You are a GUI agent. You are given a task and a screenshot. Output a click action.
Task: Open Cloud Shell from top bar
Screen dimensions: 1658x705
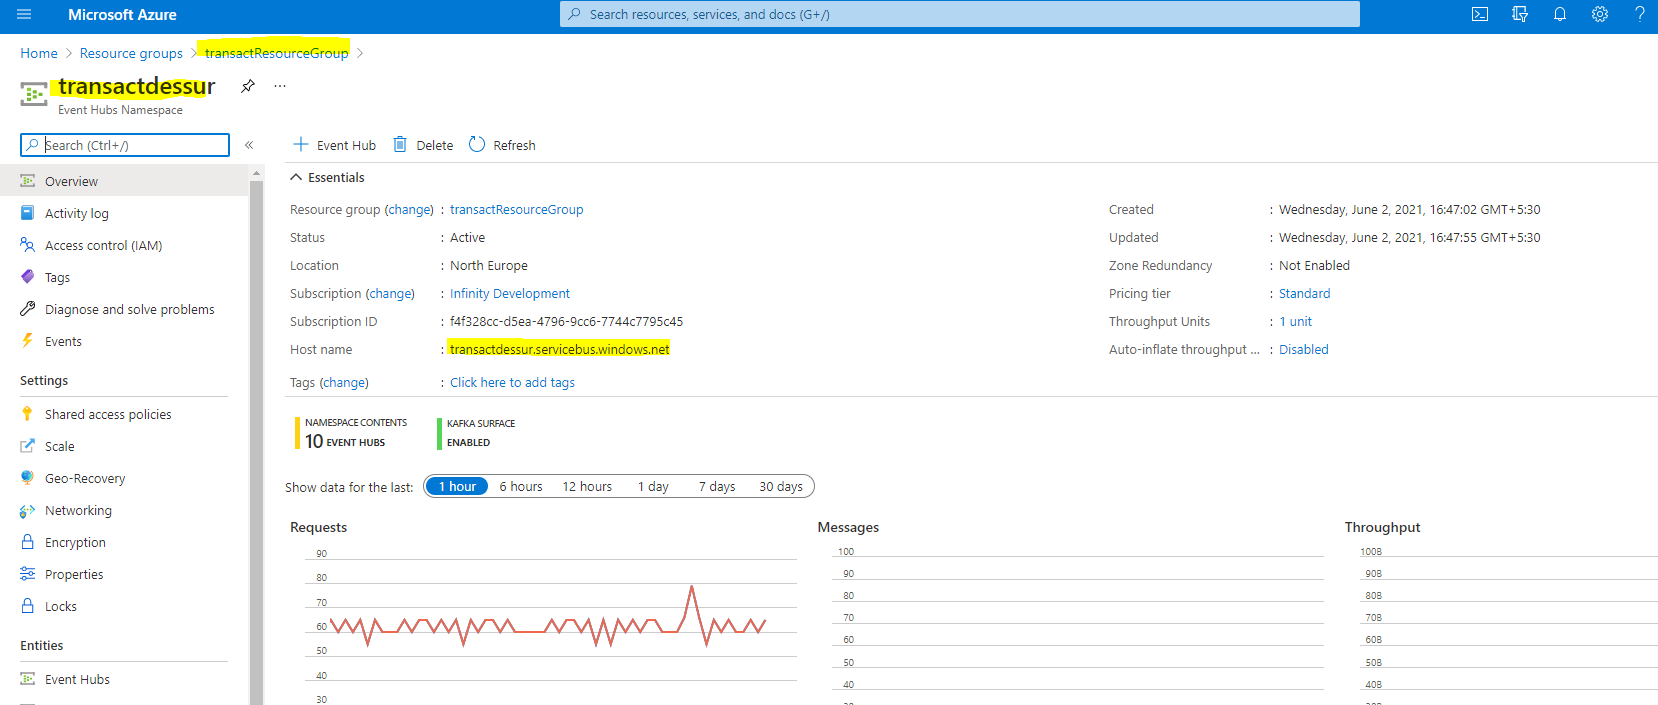point(1480,14)
